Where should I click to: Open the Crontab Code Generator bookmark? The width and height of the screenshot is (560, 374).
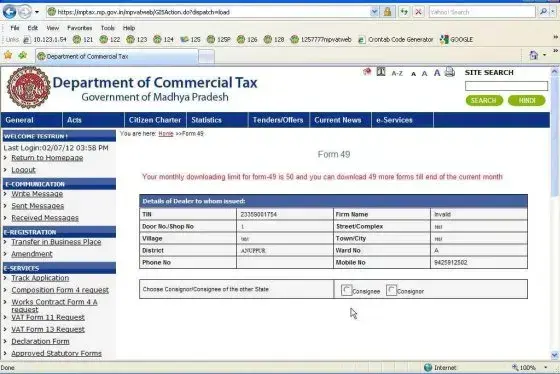[396, 39]
